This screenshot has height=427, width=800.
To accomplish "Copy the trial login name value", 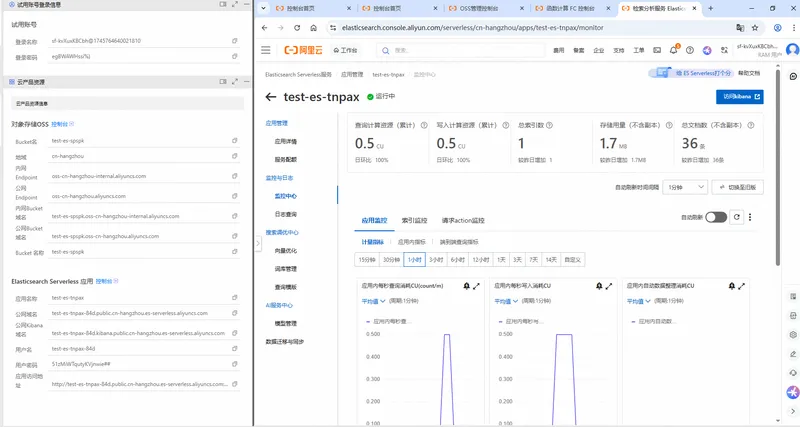I will click(235, 41).
